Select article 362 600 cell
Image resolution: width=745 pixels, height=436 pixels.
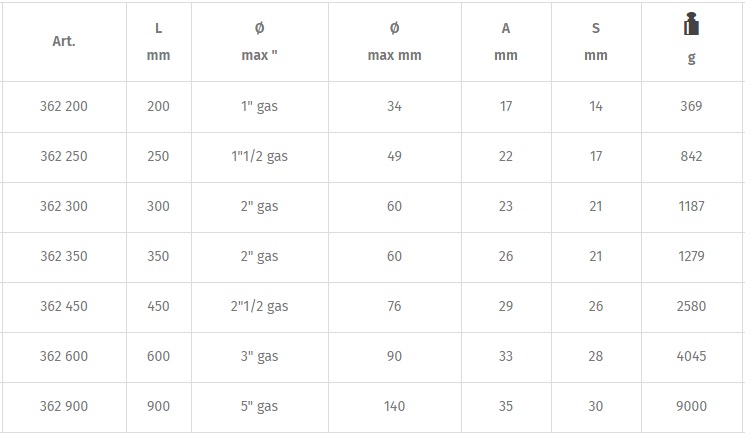click(x=64, y=356)
